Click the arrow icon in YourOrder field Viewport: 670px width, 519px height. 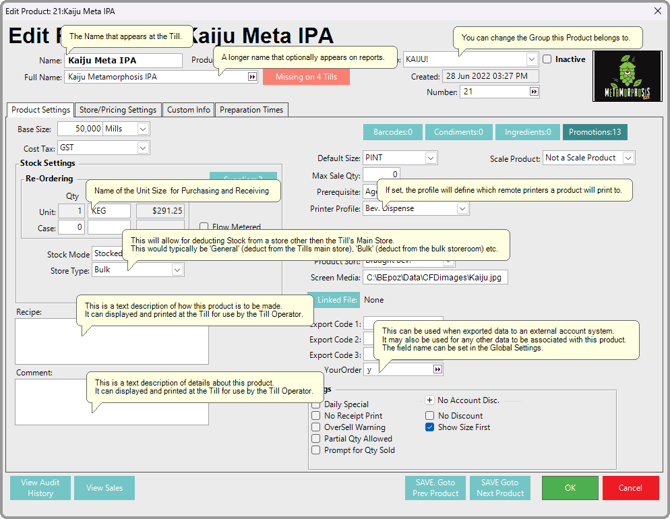(x=423, y=369)
